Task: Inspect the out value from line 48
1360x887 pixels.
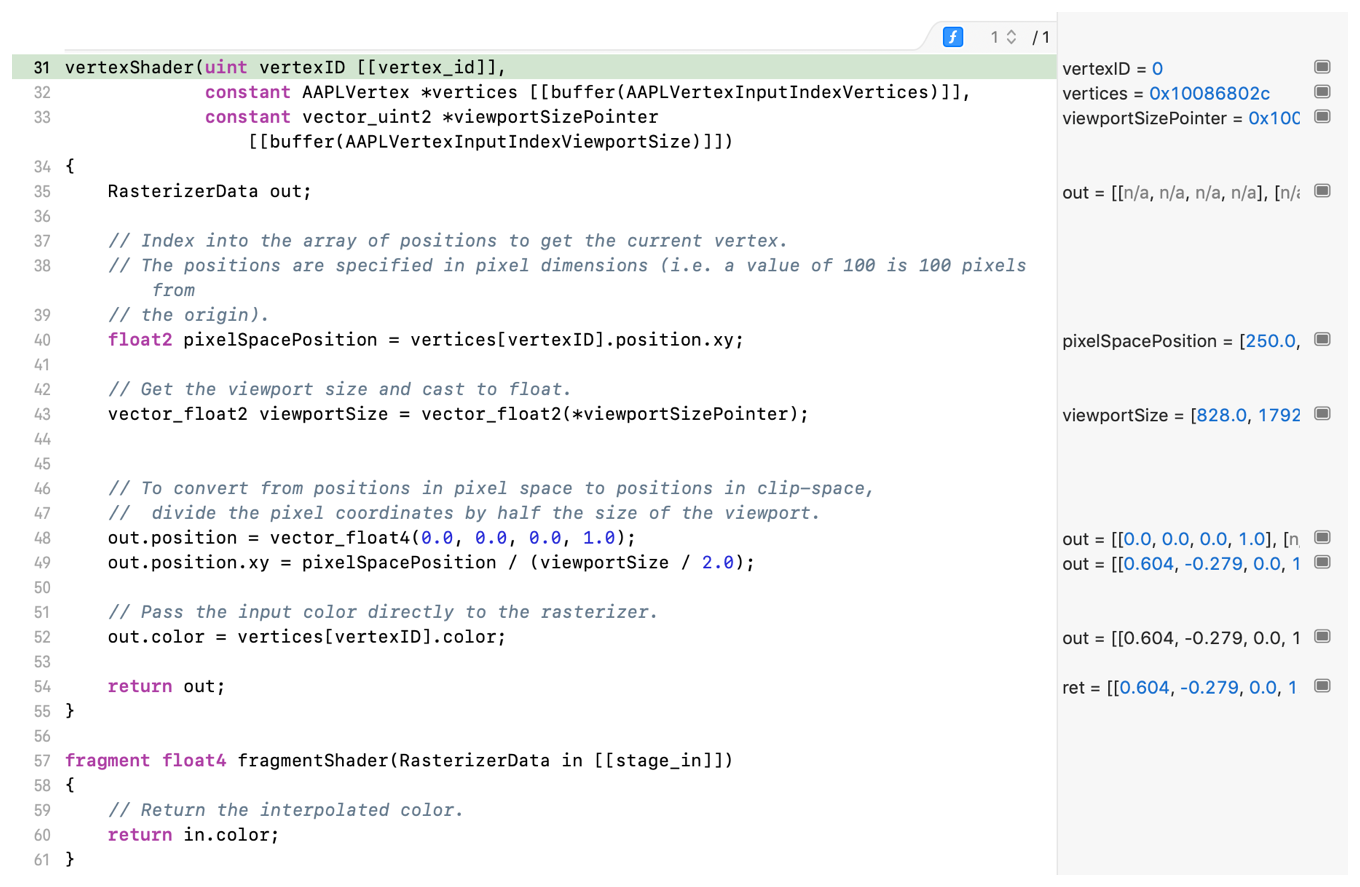Action: [x=1322, y=537]
